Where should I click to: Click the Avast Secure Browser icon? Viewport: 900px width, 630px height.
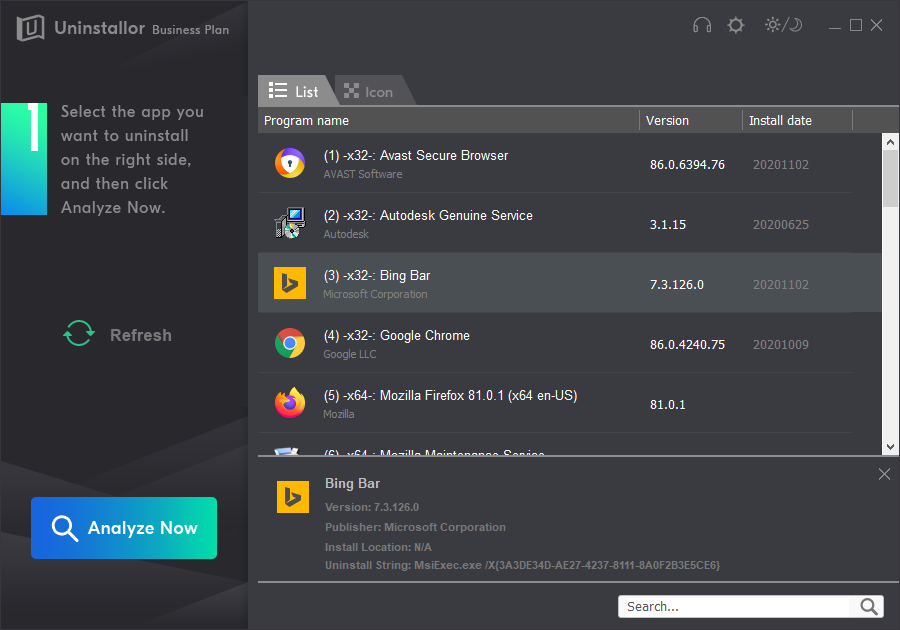[290, 164]
